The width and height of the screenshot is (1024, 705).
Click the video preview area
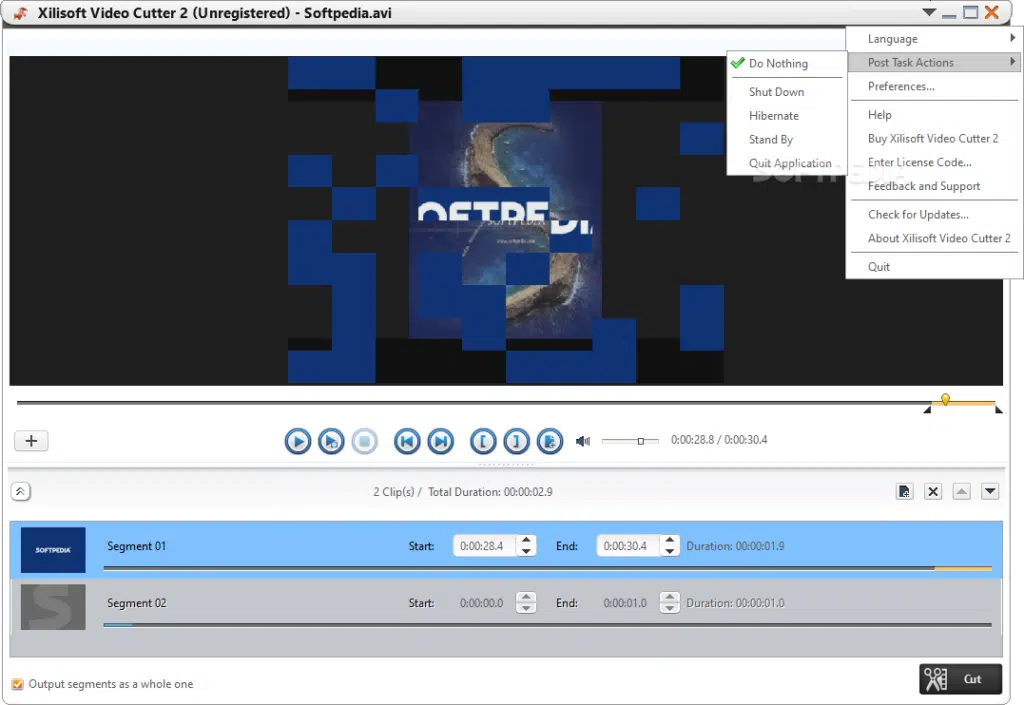(505, 221)
